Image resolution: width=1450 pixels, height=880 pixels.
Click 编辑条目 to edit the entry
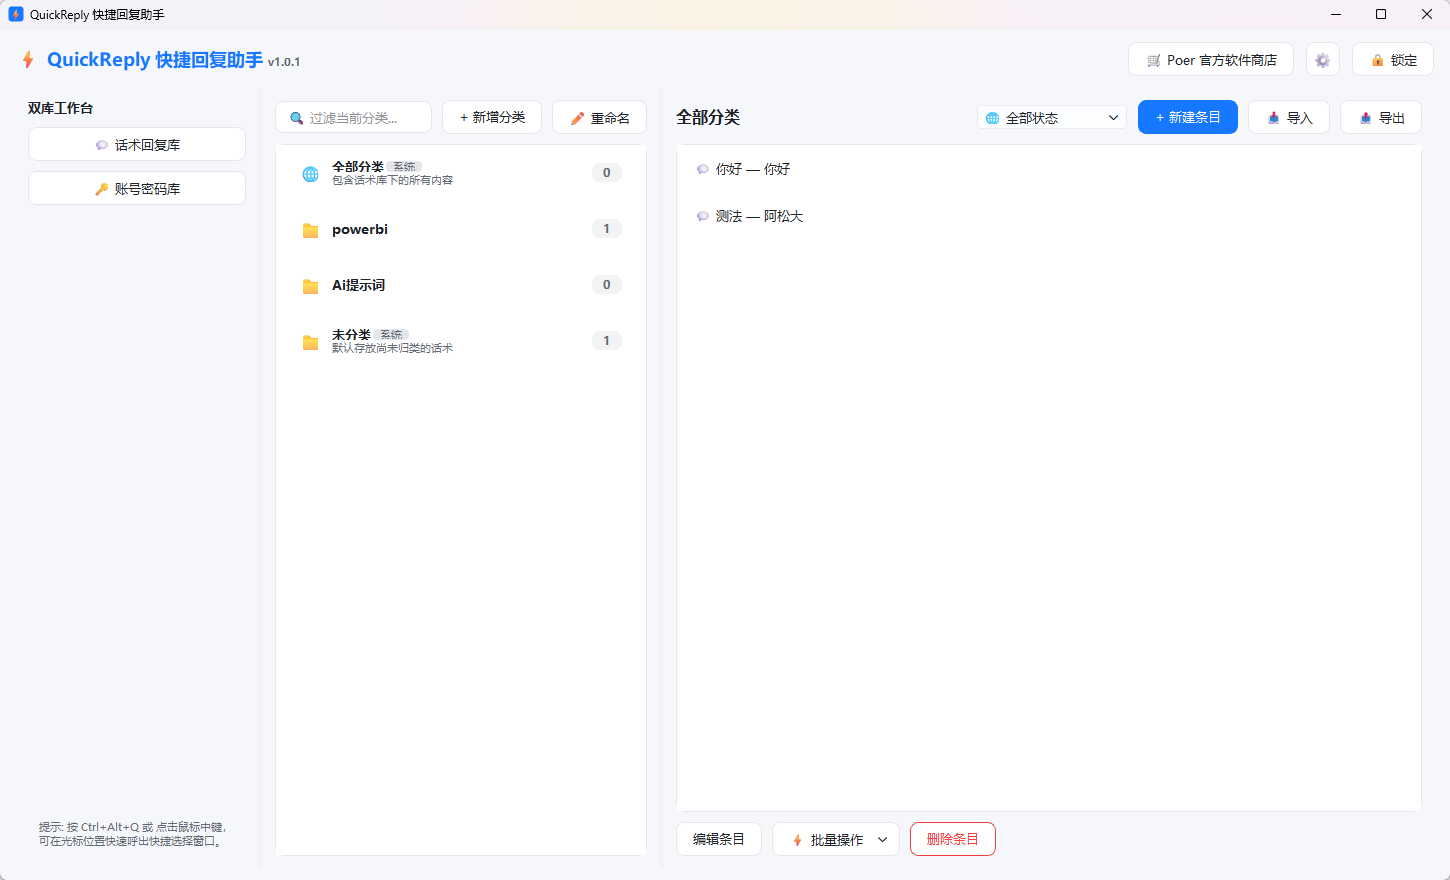coord(719,839)
